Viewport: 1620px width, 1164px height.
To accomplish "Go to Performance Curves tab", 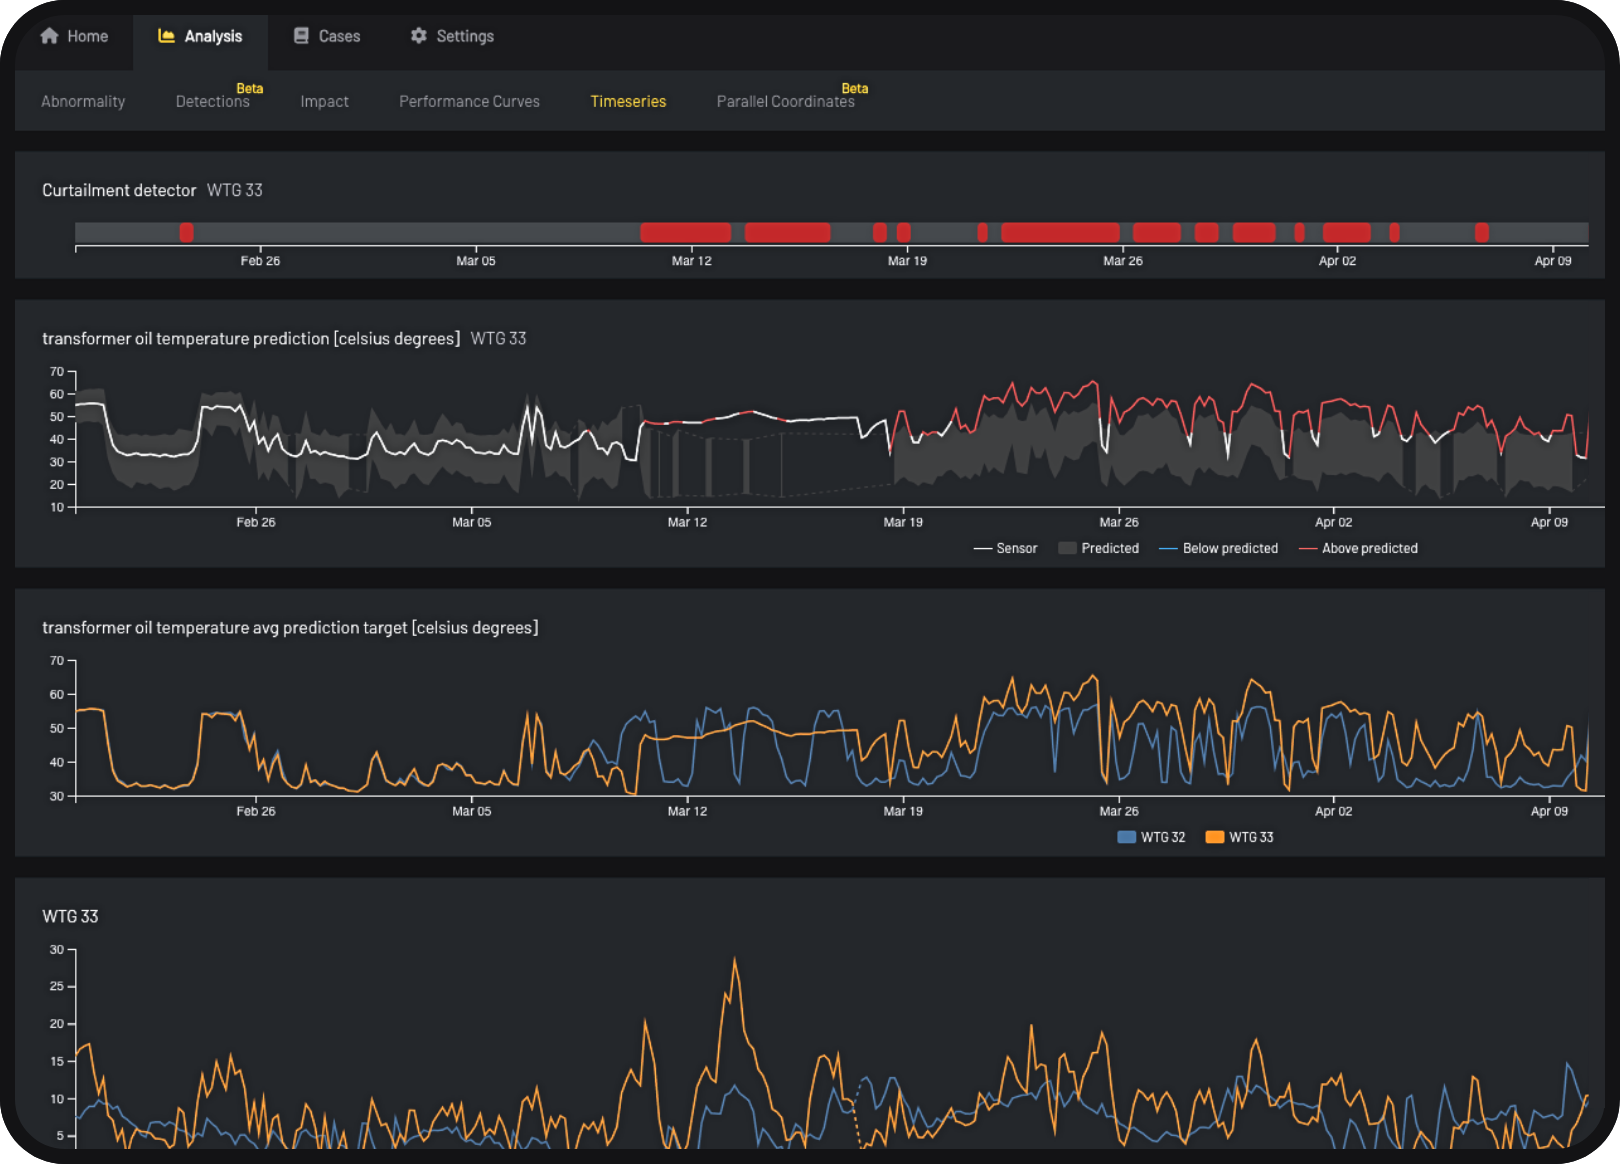I will click(x=469, y=101).
